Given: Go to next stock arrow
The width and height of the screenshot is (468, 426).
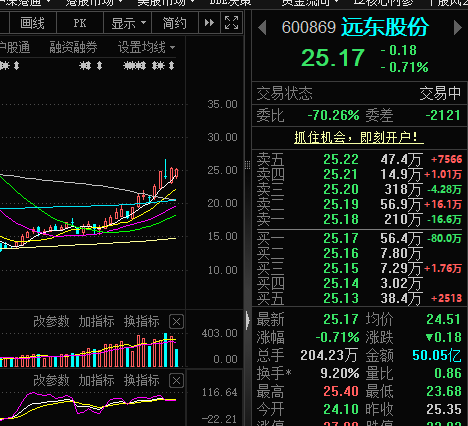Looking at the screenshot, I should point(458,27).
